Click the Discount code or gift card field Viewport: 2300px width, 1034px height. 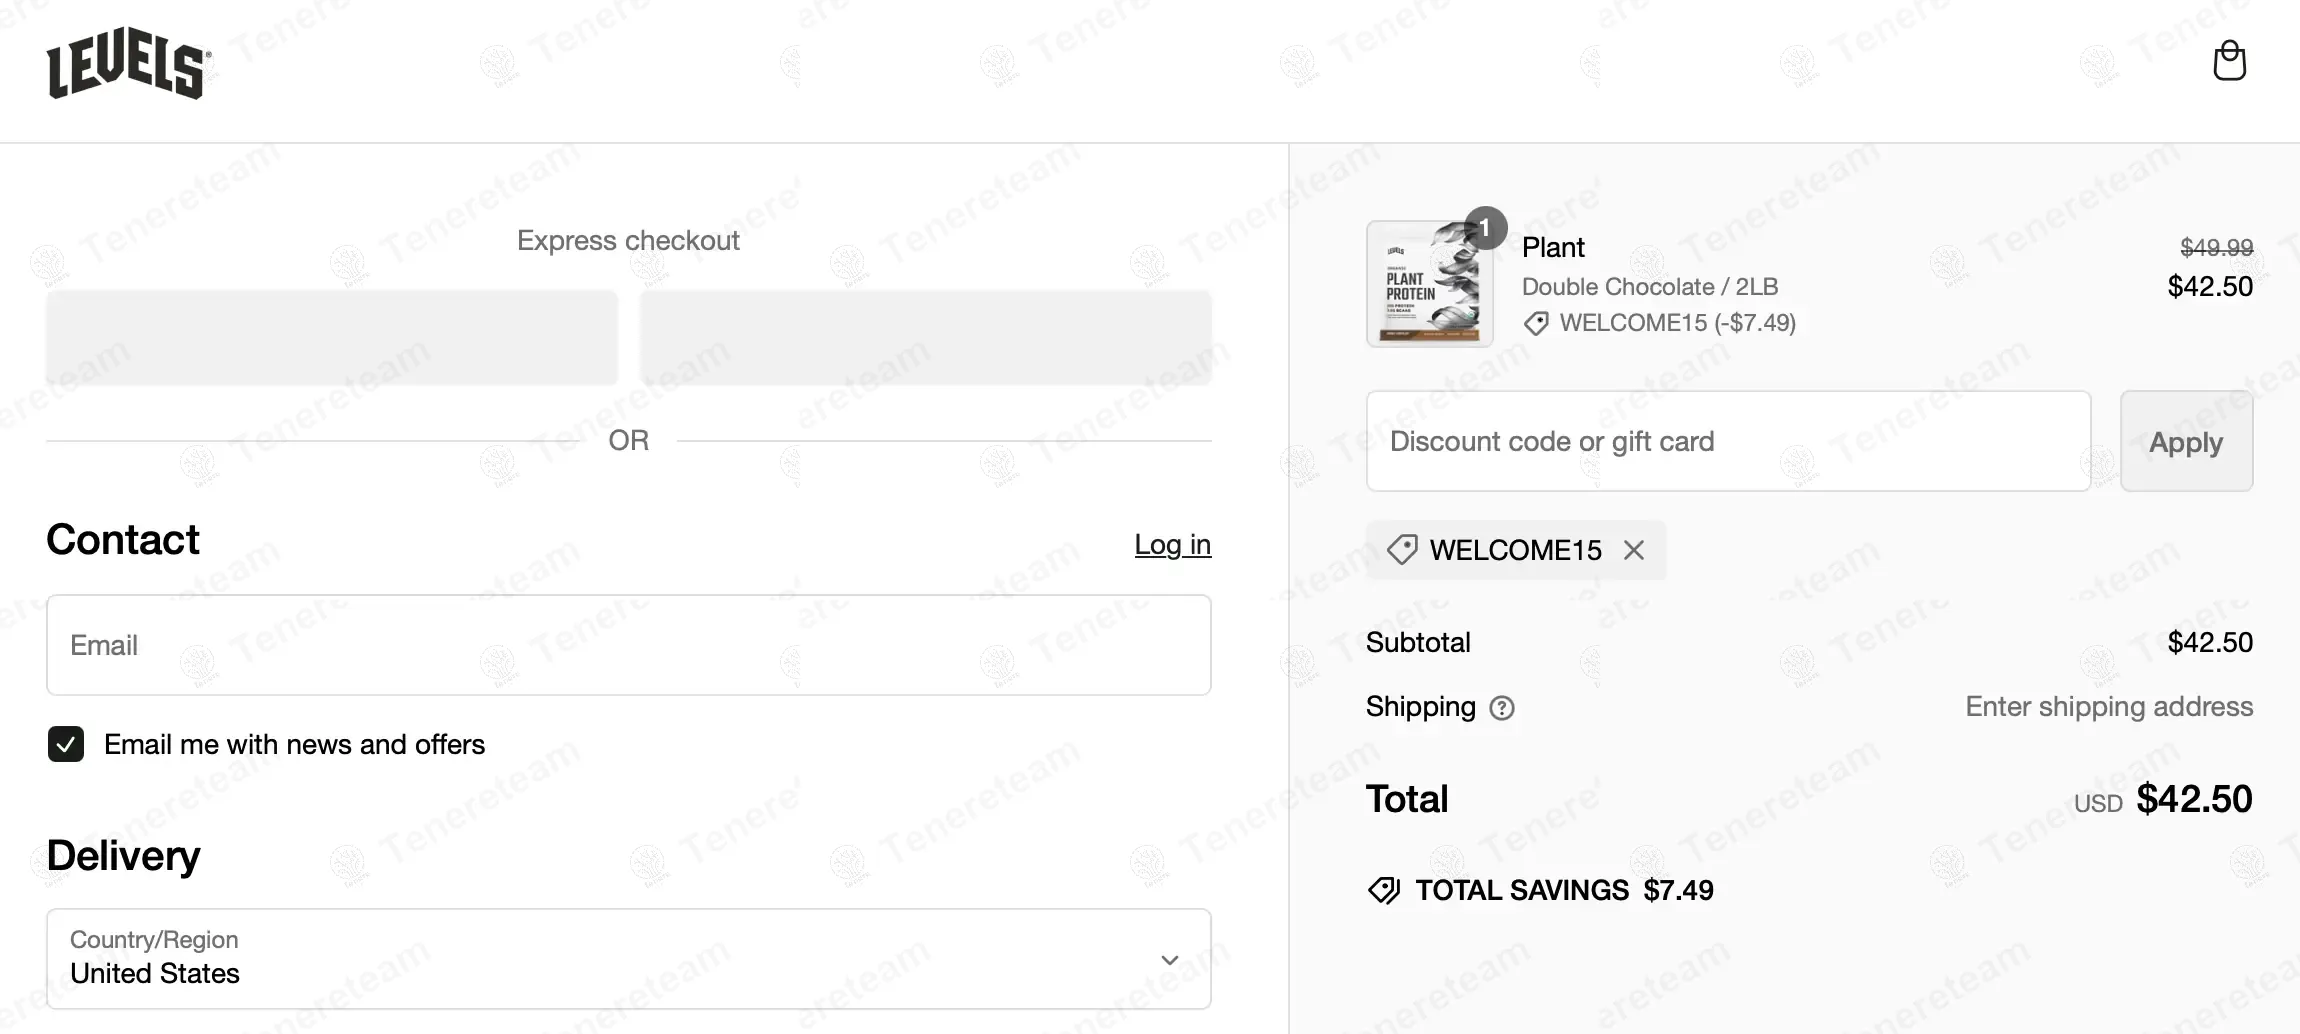click(x=1728, y=441)
